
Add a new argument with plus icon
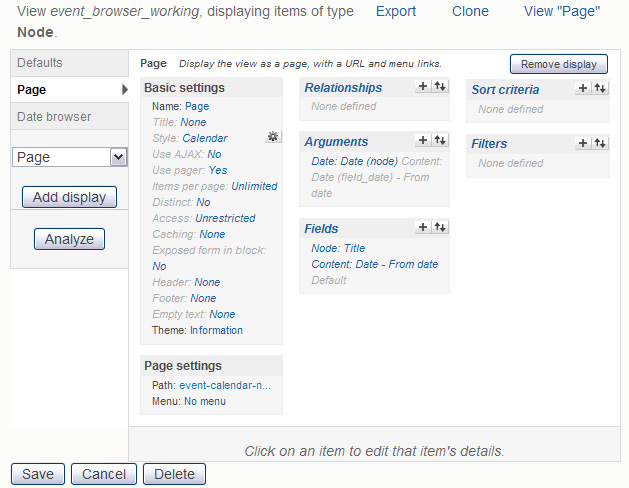(423, 141)
